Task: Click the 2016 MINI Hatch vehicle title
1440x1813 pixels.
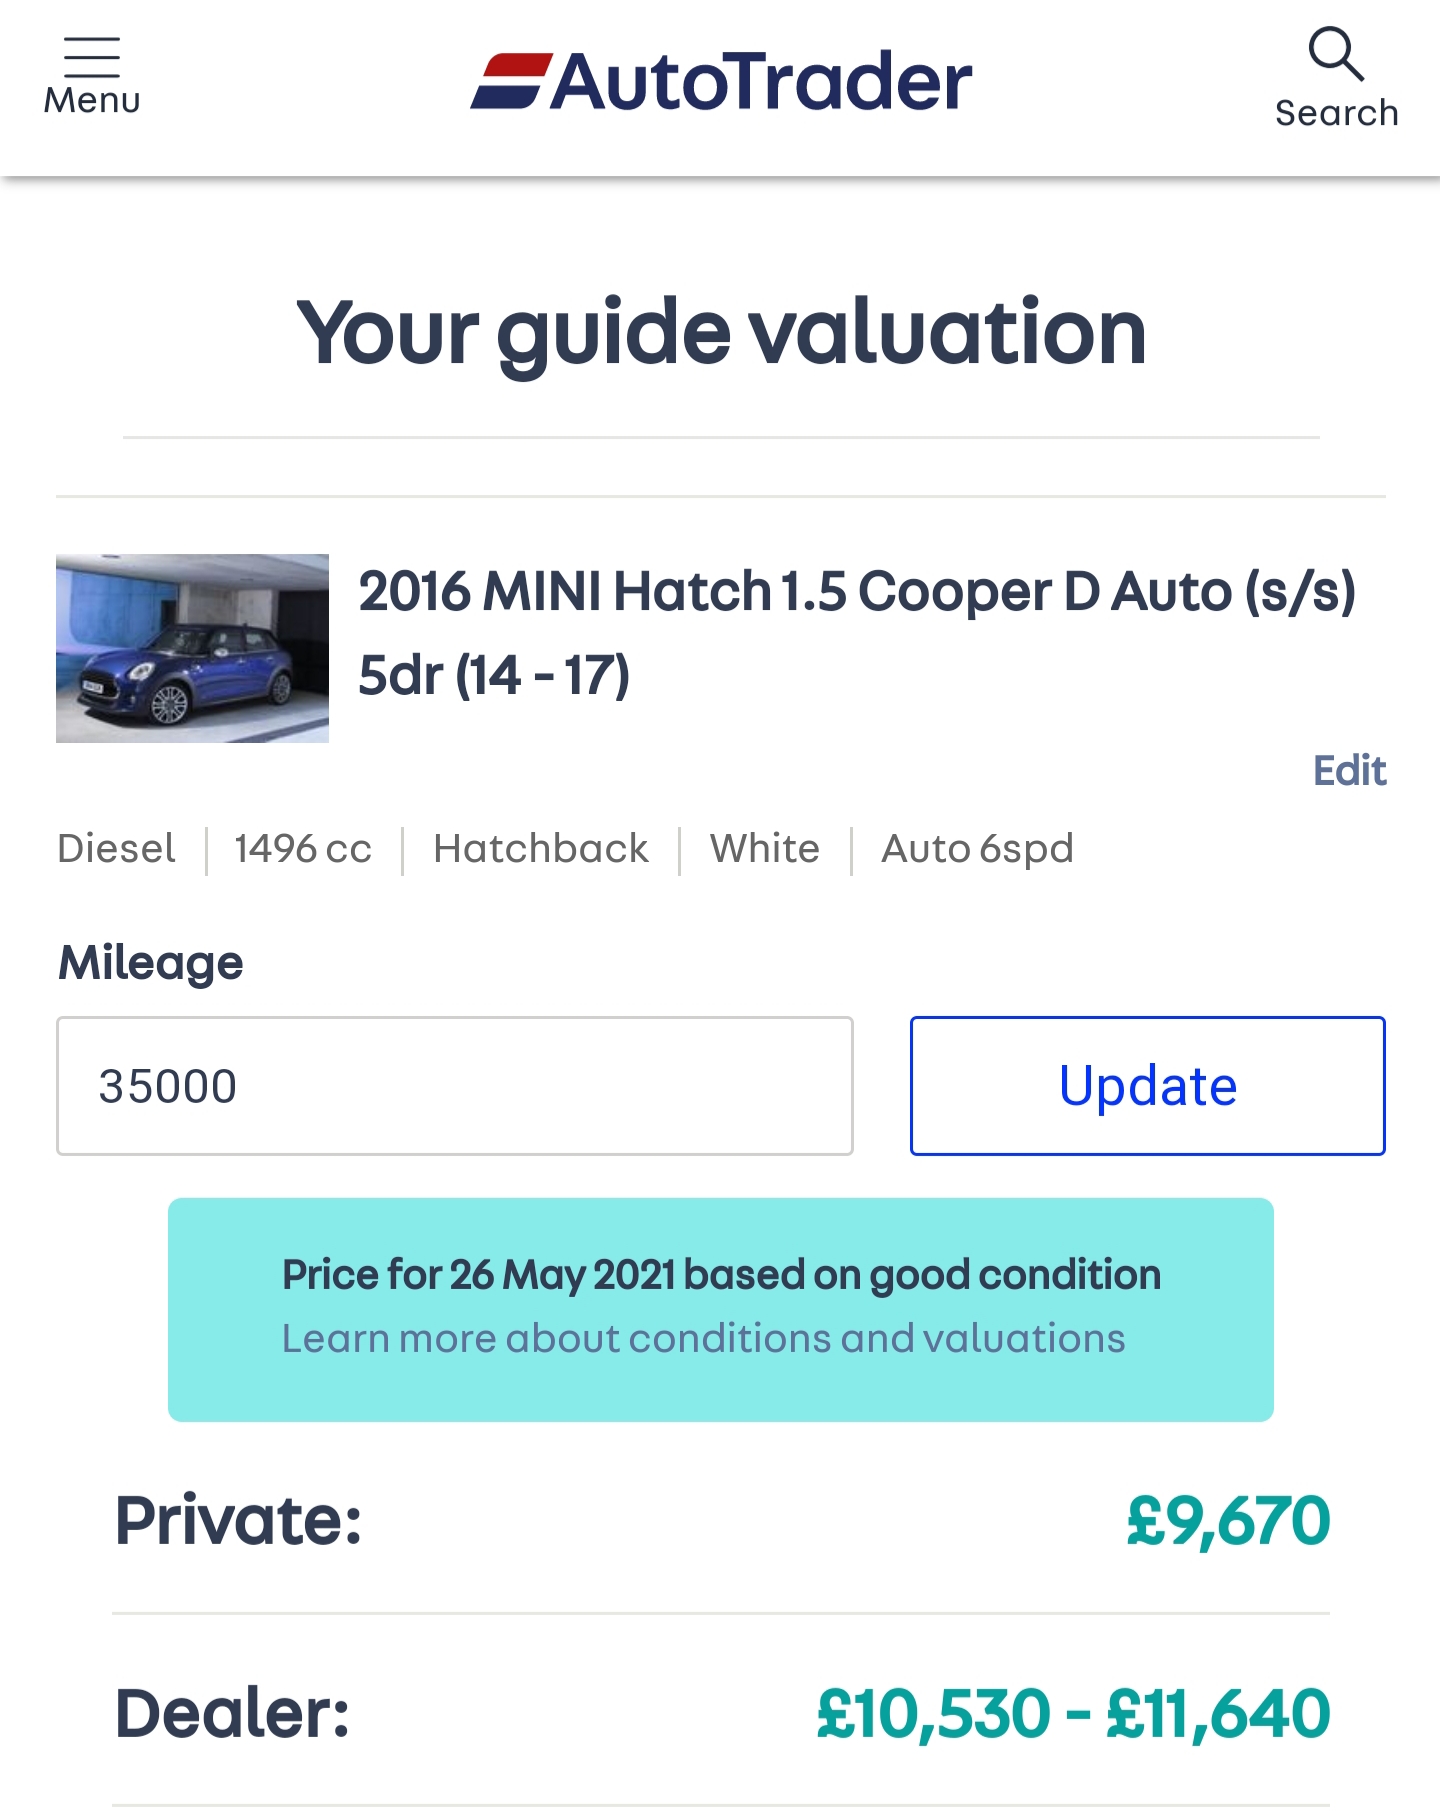Action: [x=856, y=632]
